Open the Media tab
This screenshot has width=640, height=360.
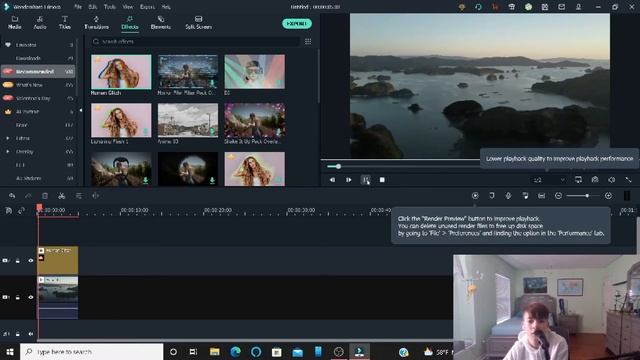pyautogui.click(x=15, y=22)
